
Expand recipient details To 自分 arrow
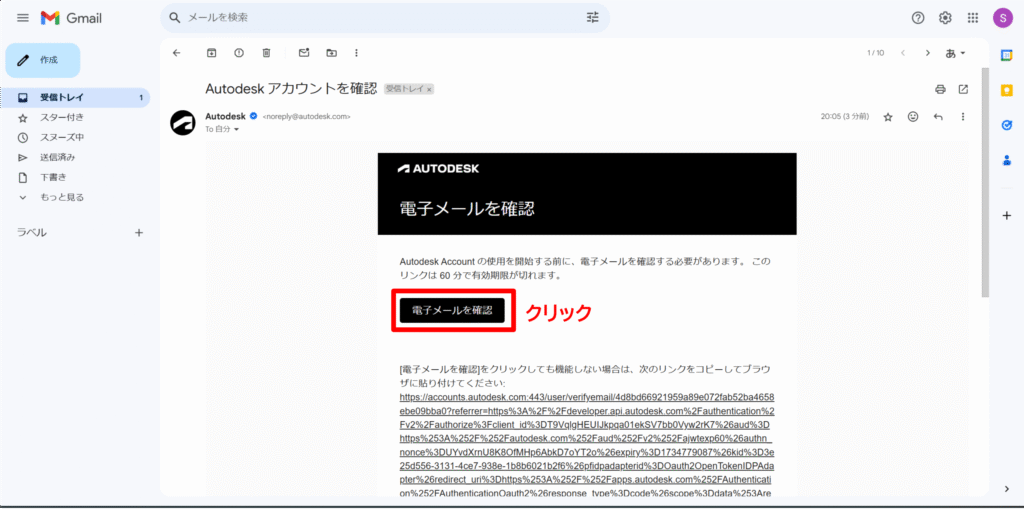[x=236, y=130]
